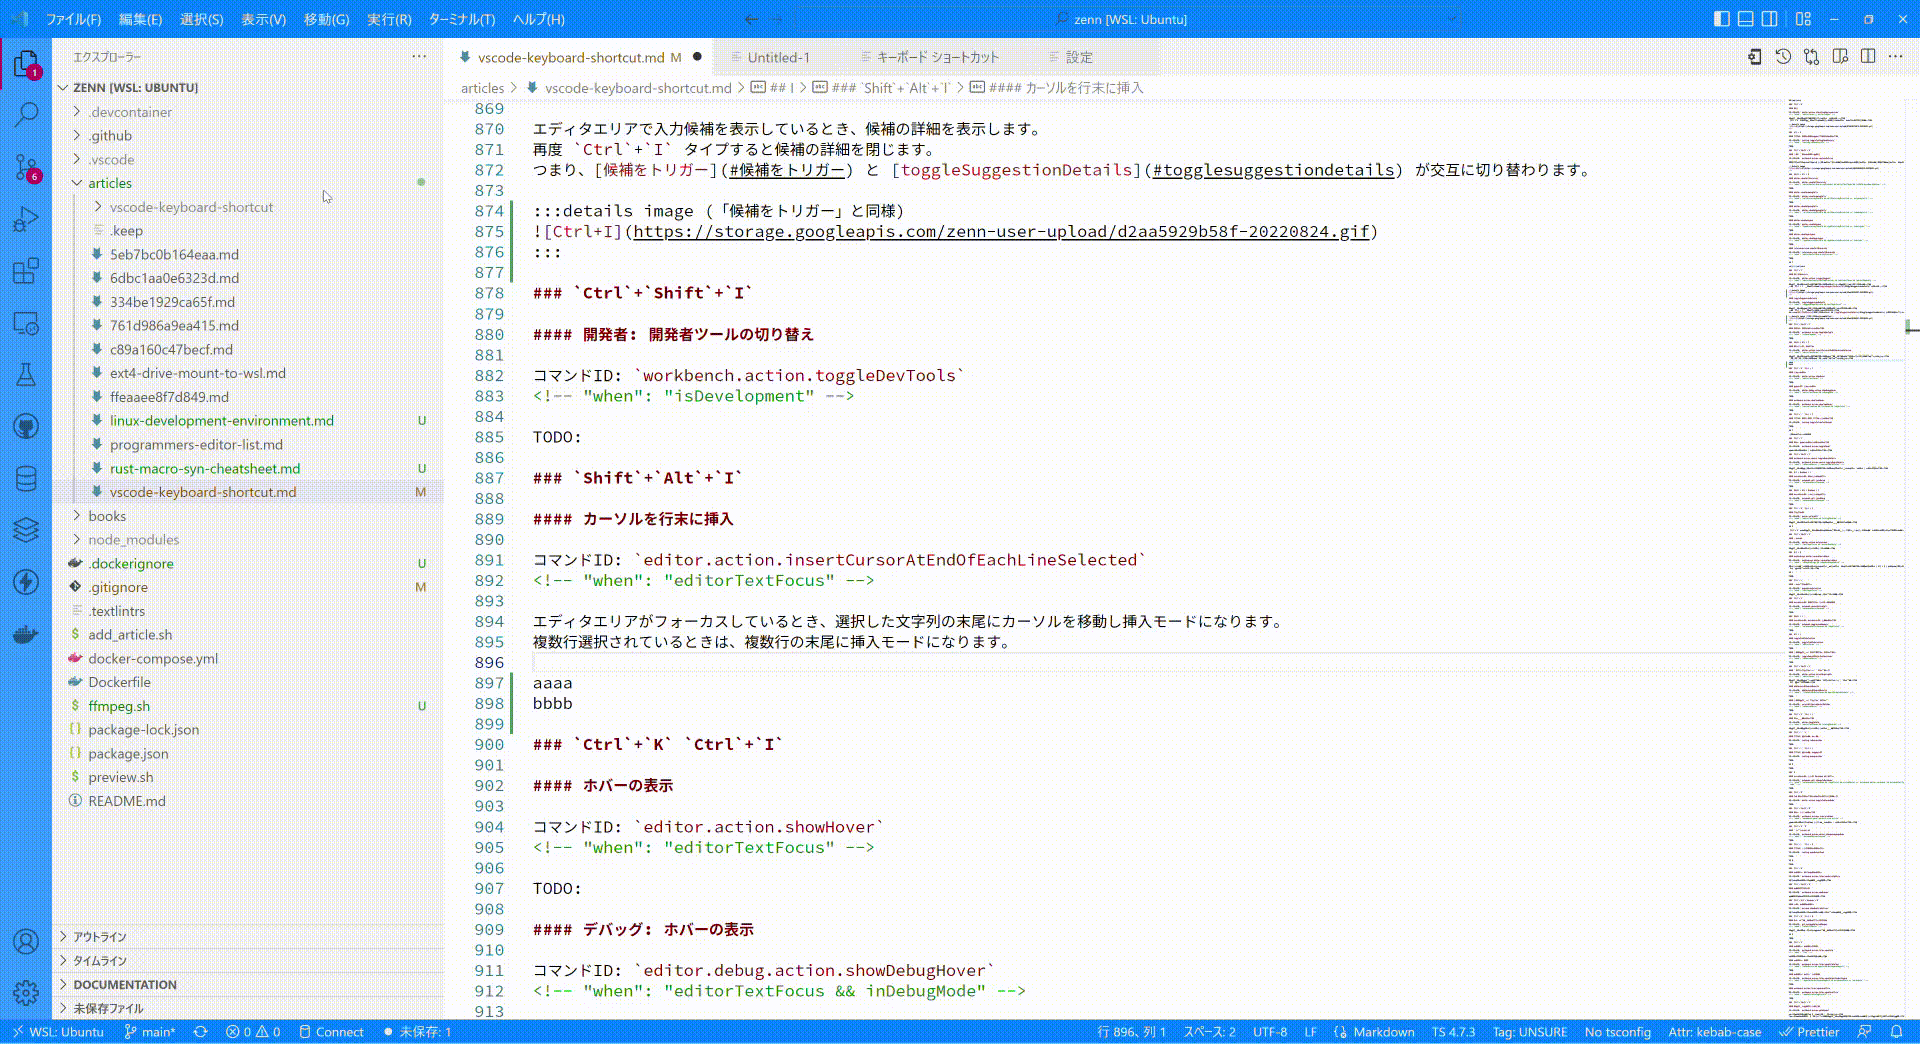Image resolution: width=1920 pixels, height=1044 pixels.
Task: Click the Connect button in status bar
Action: click(331, 1032)
